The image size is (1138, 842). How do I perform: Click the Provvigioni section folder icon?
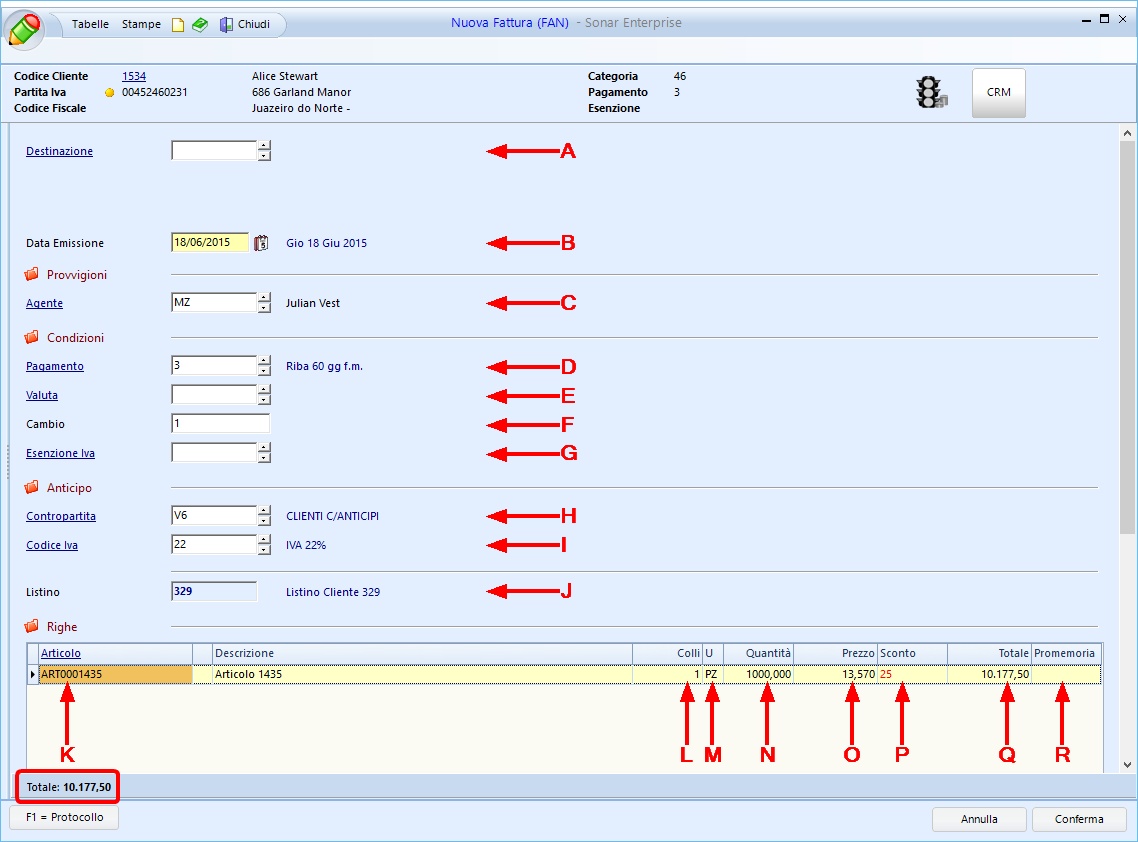point(32,274)
